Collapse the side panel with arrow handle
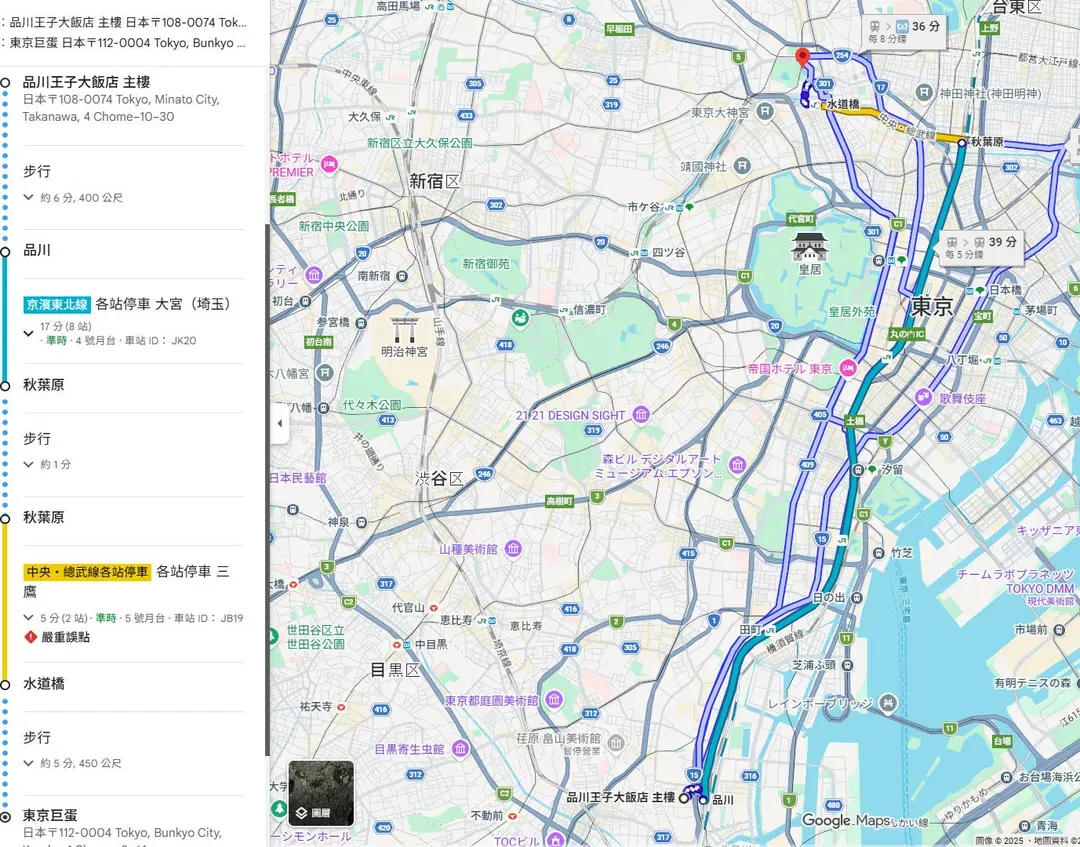 pyautogui.click(x=279, y=423)
